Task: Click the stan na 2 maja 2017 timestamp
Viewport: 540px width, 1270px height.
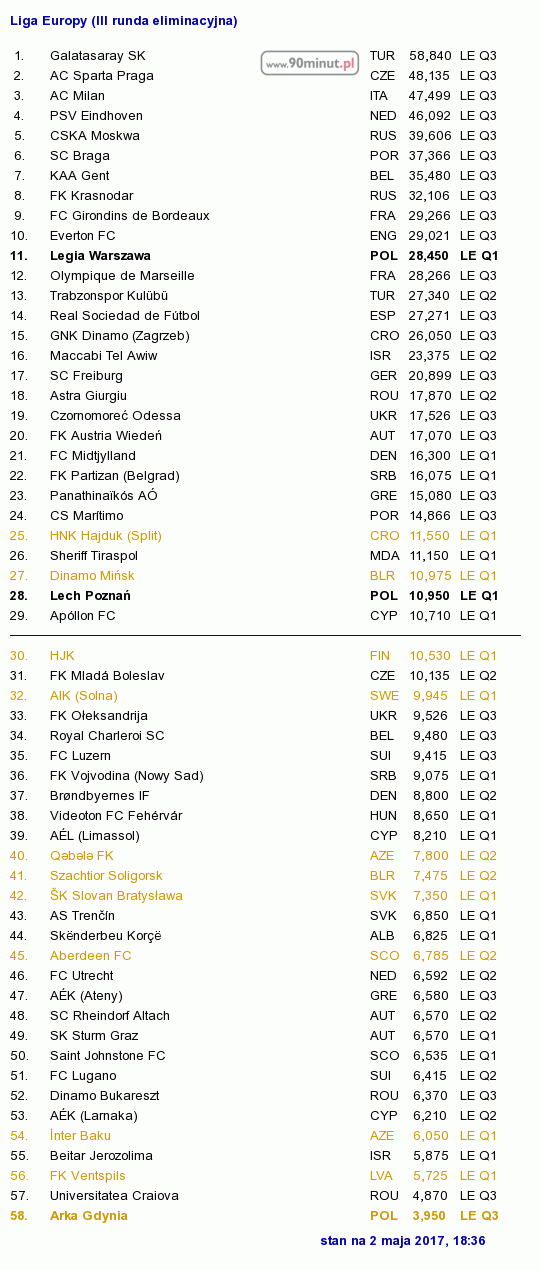Action: [403, 1241]
